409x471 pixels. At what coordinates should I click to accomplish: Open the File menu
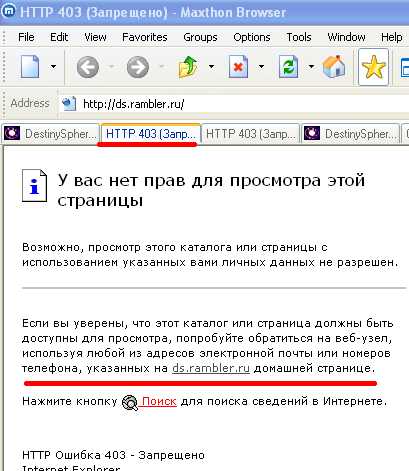coord(26,37)
